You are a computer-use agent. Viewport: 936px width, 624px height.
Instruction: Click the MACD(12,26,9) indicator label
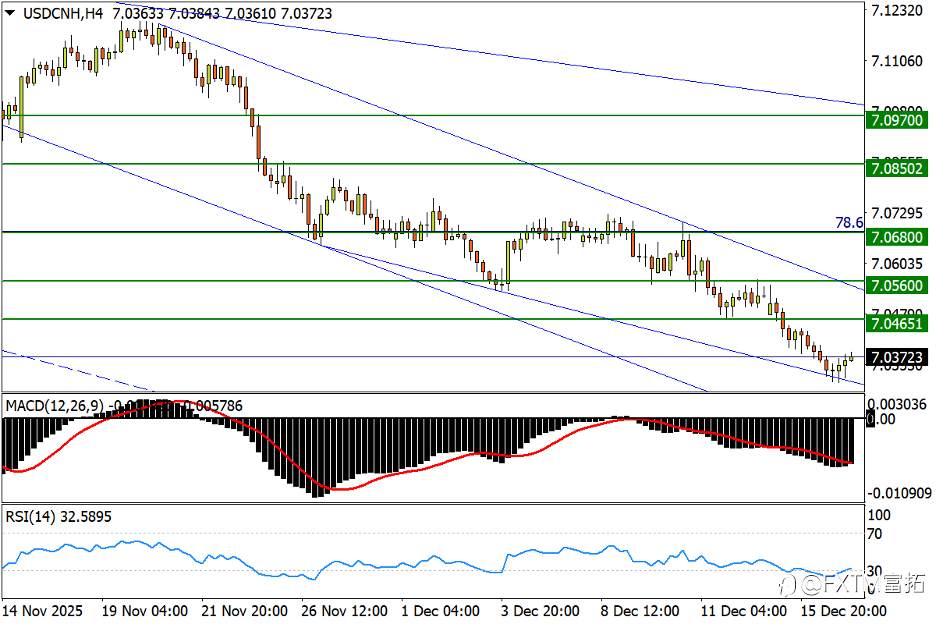[53, 406]
